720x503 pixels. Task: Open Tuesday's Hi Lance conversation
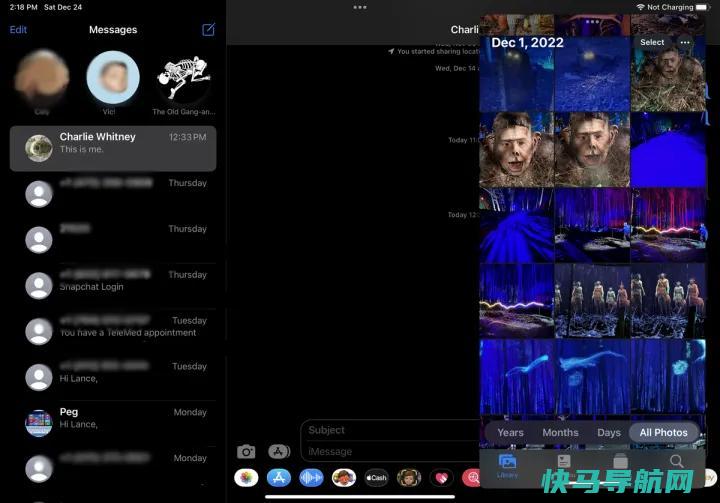(113, 377)
